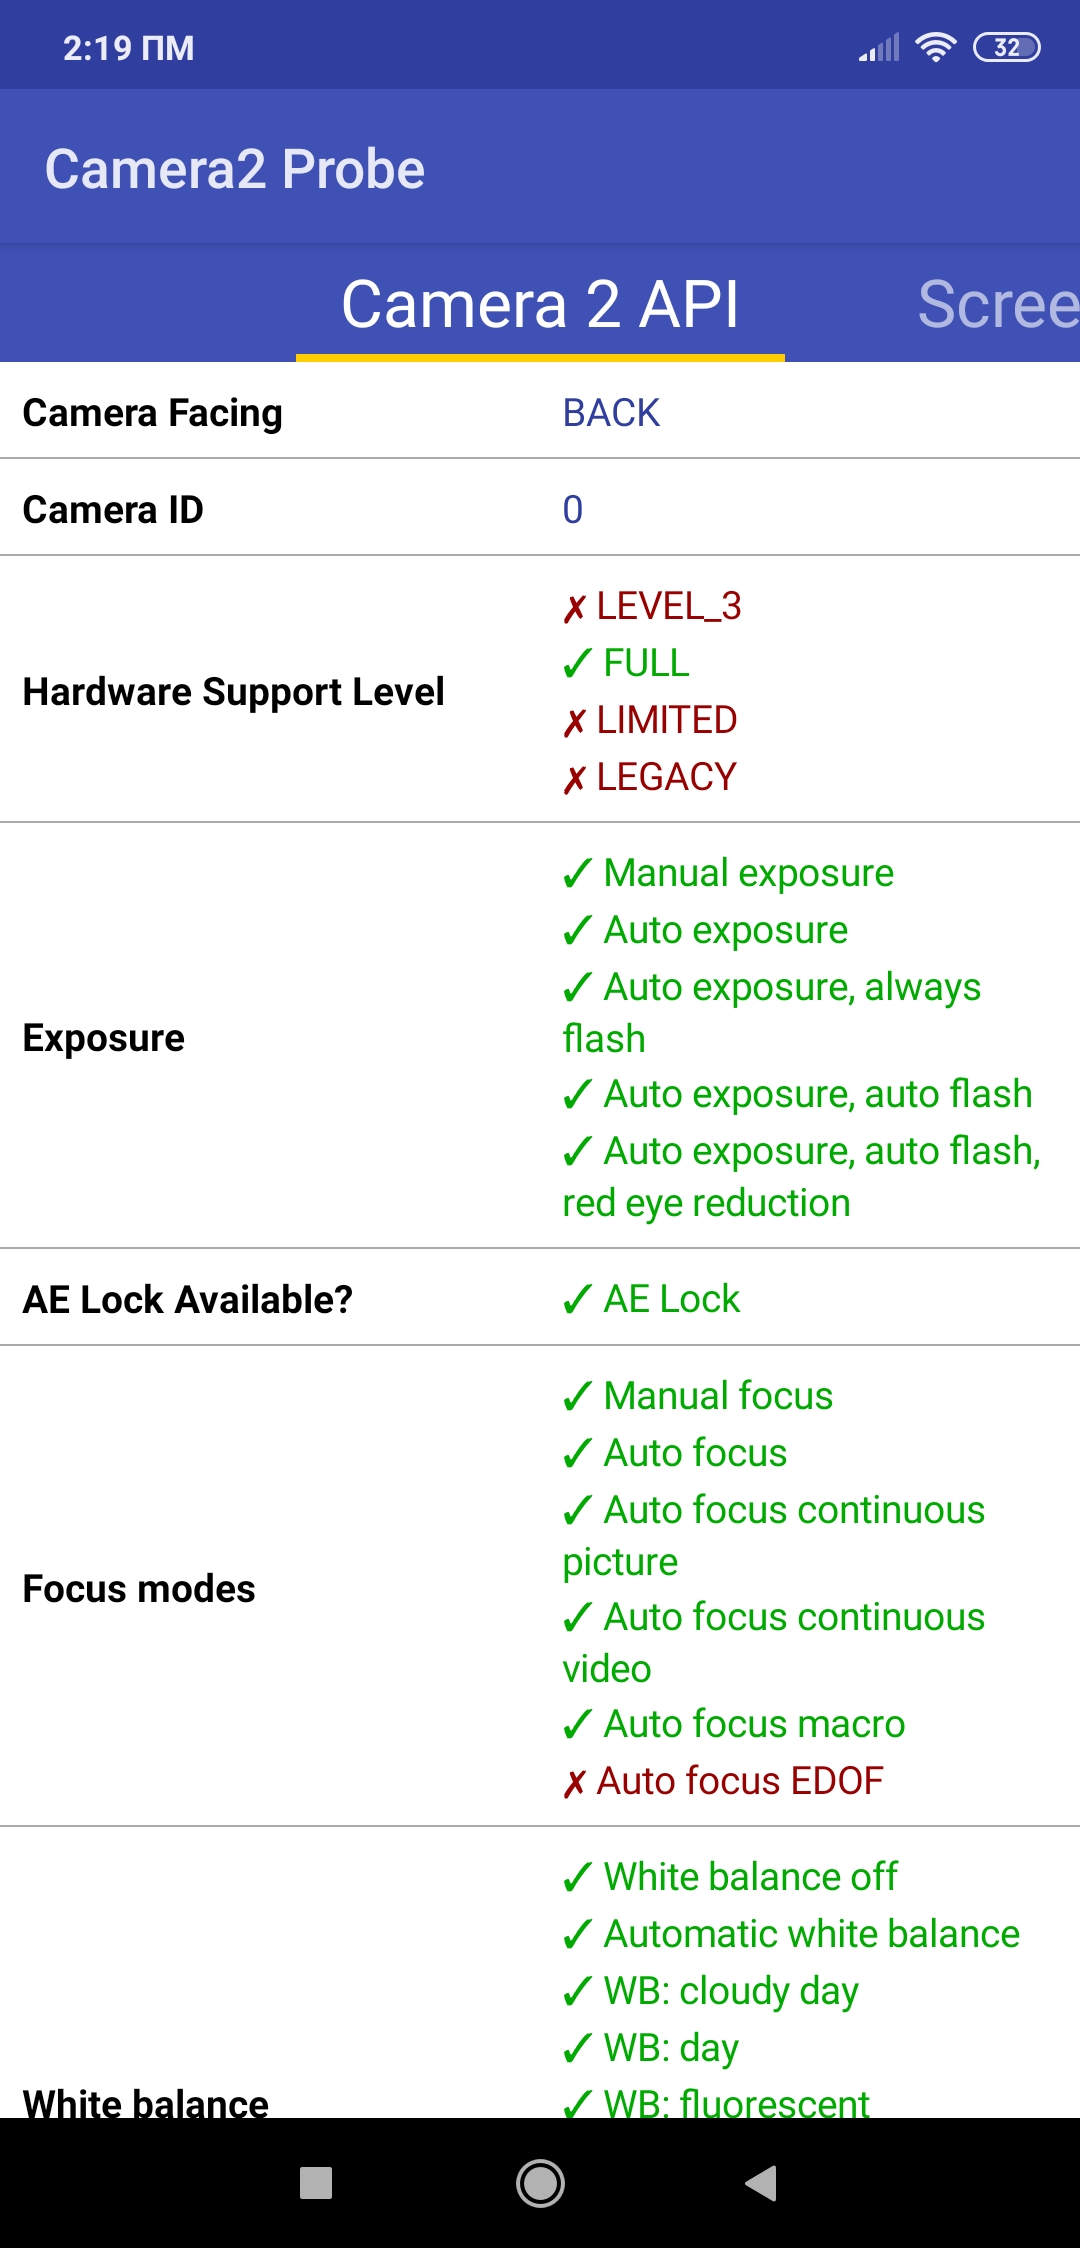Viewport: 1080px width, 2248px height.
Task: Tap the checkmark next to AE Lock
Action: 577,1300
